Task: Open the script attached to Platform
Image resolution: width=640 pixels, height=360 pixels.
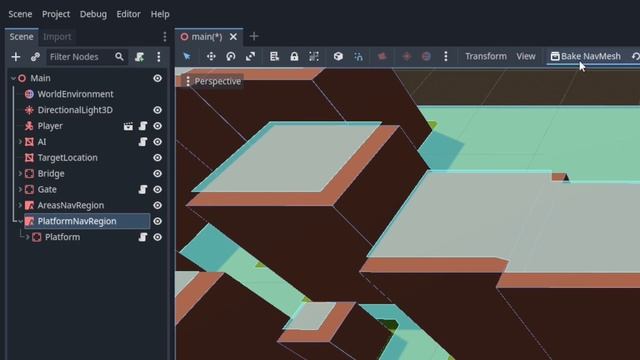Action: pyautogui.click(x=142, y=237)
